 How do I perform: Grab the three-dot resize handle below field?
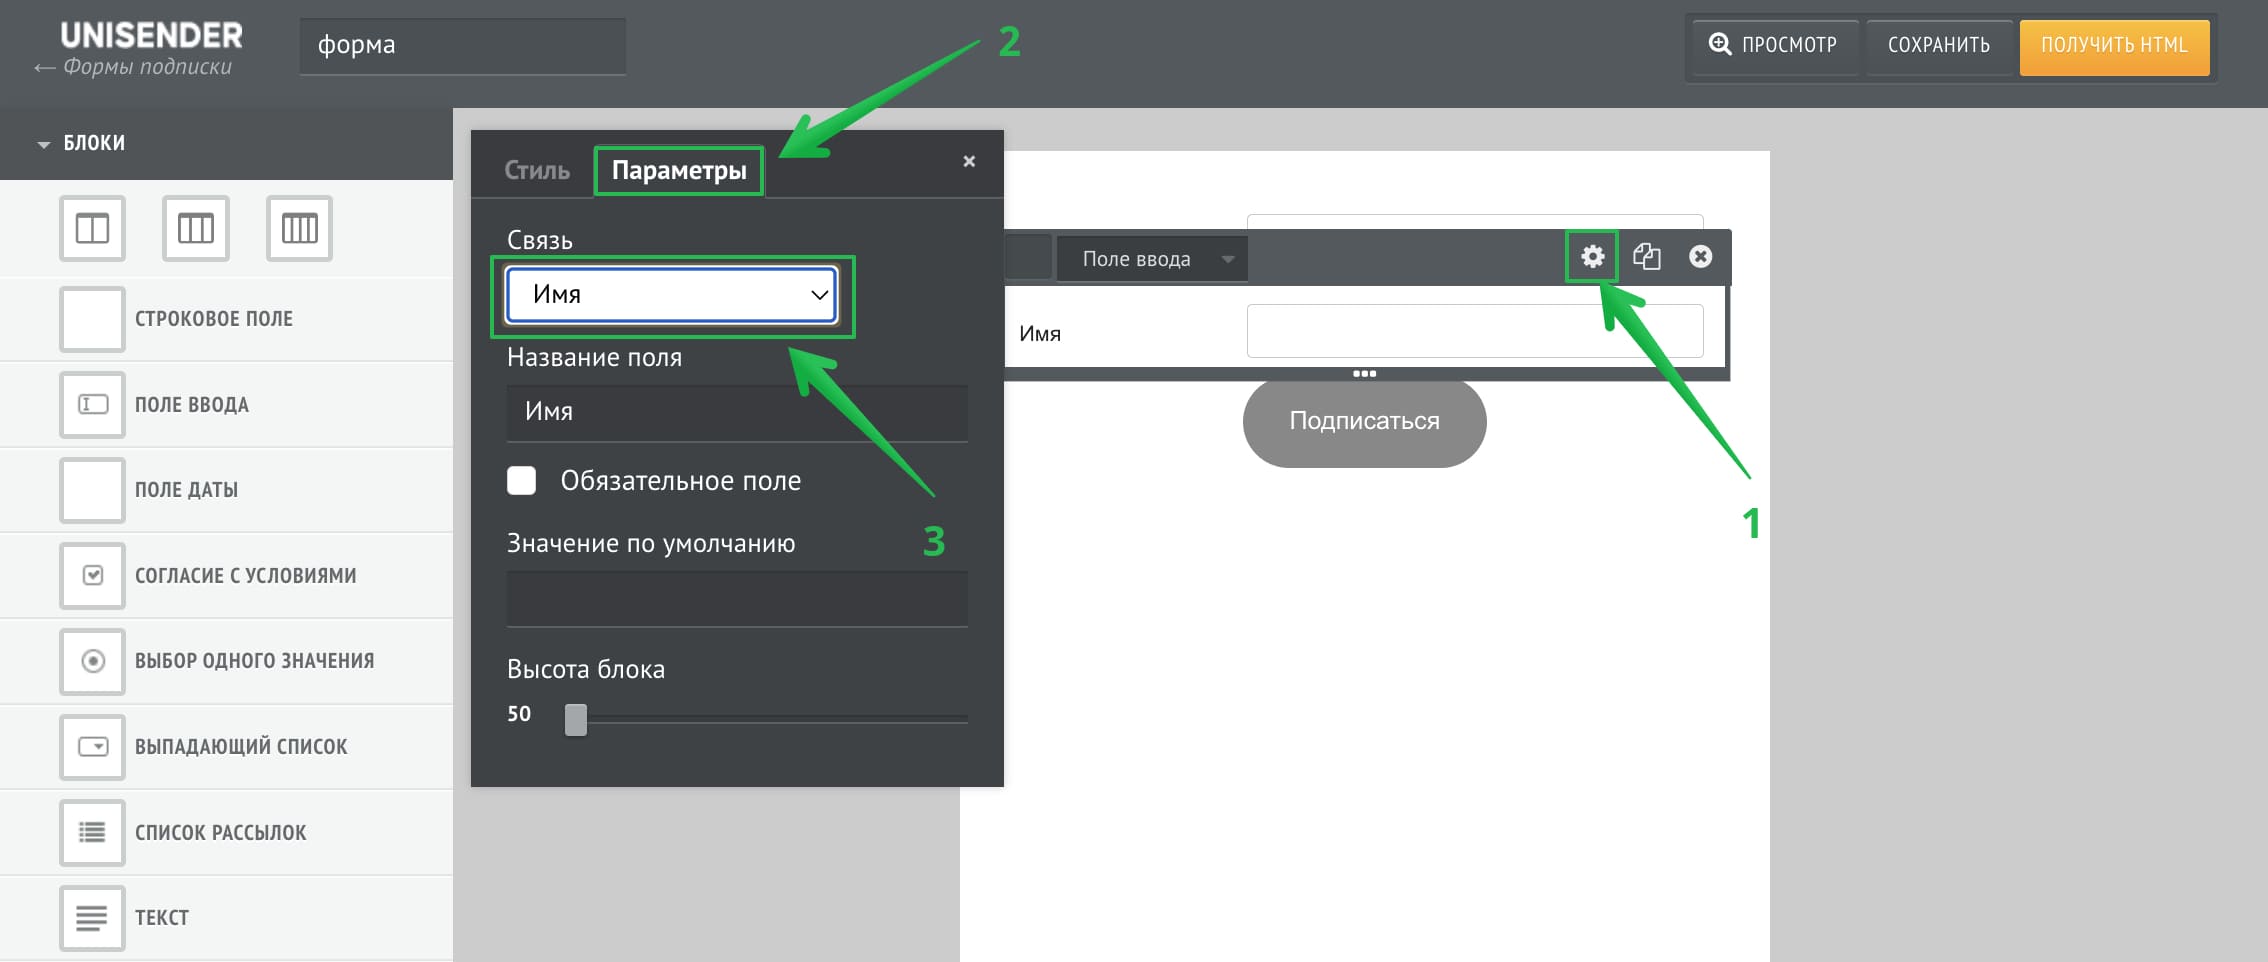pos(1364,373)
